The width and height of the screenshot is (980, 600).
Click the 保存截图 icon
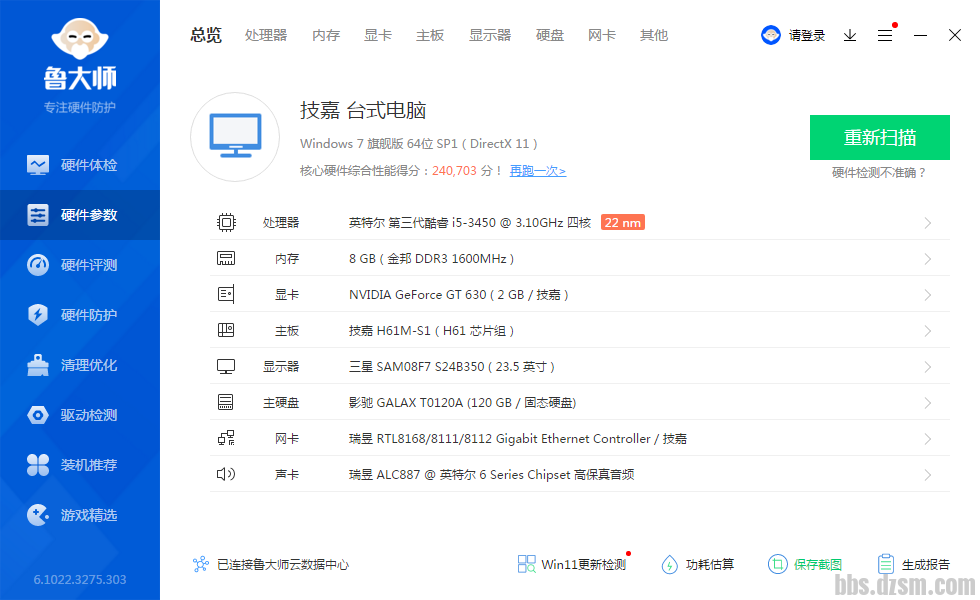click(x=777, y=565)
